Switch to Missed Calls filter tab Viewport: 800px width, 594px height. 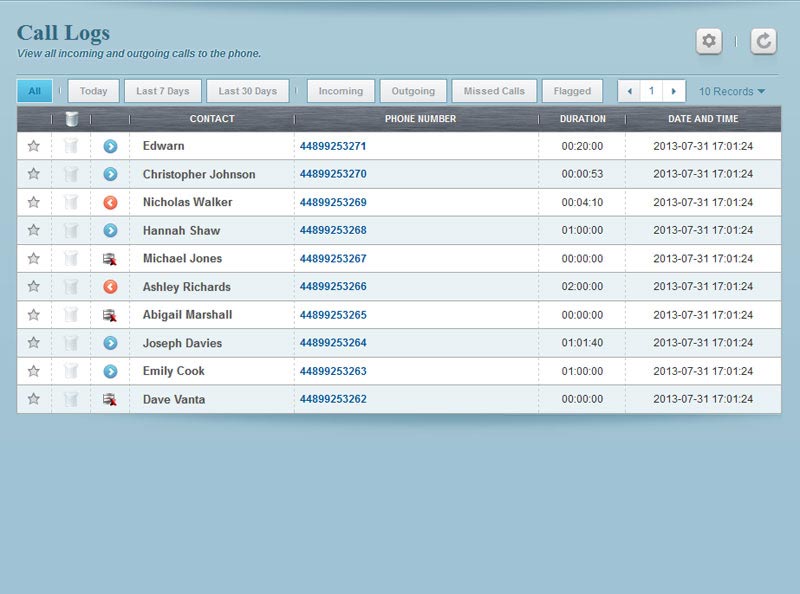(x=494, y=91)
